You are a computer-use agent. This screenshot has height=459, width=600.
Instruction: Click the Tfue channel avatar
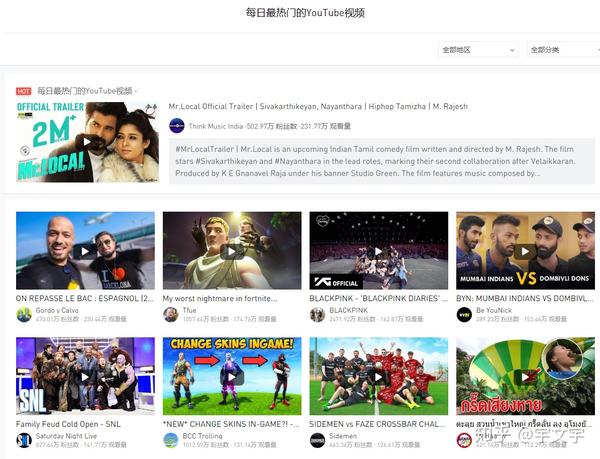[x=171, y=314]
